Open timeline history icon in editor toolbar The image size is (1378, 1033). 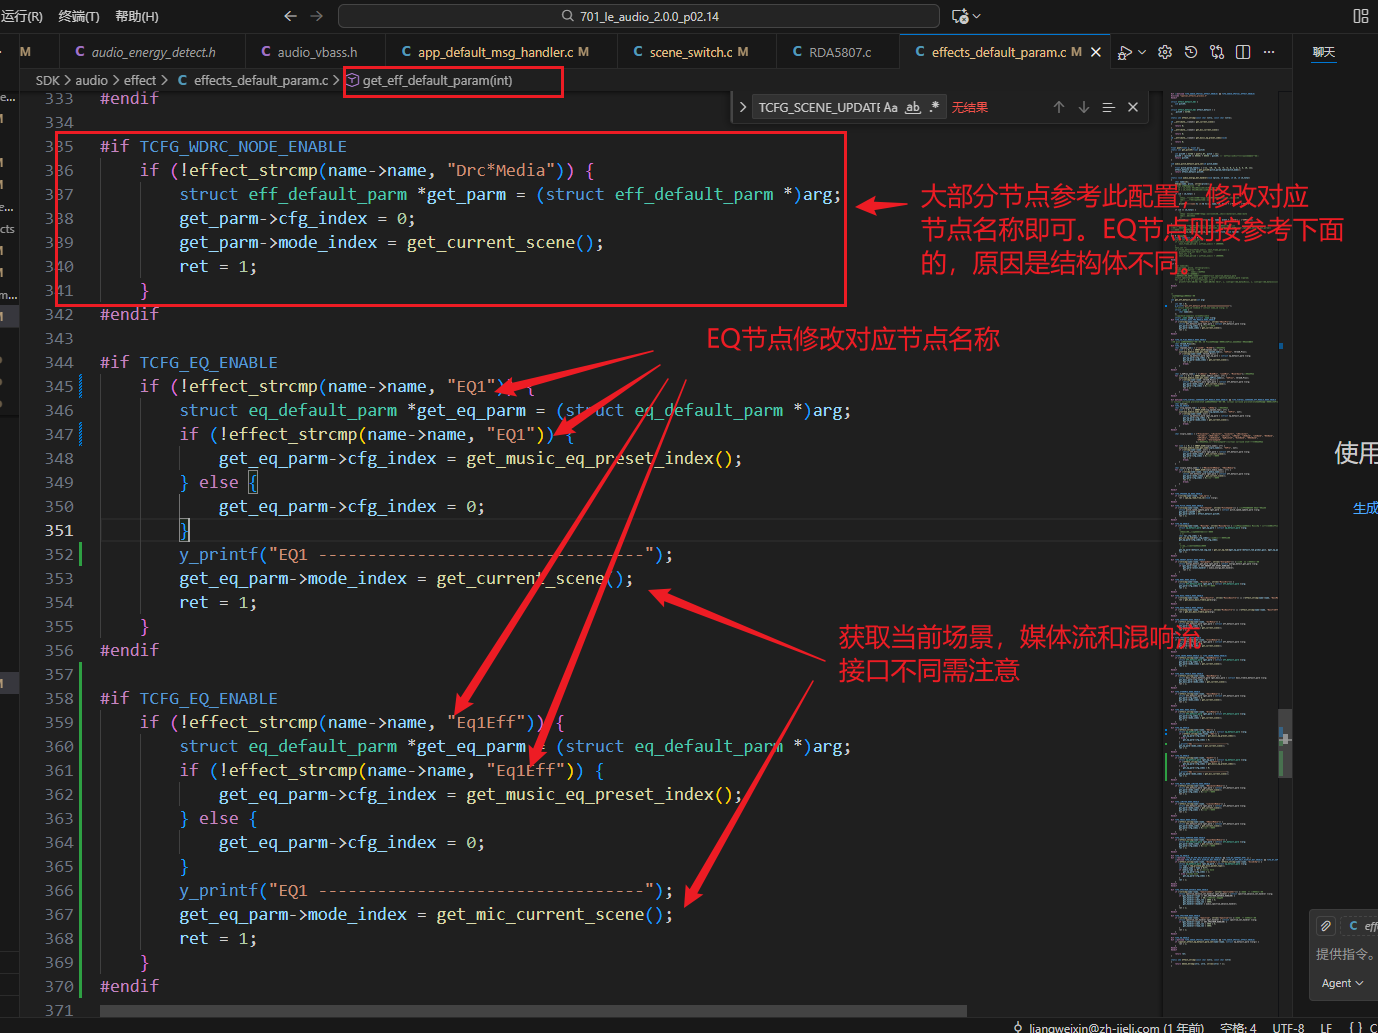[x=1191, y=52]
